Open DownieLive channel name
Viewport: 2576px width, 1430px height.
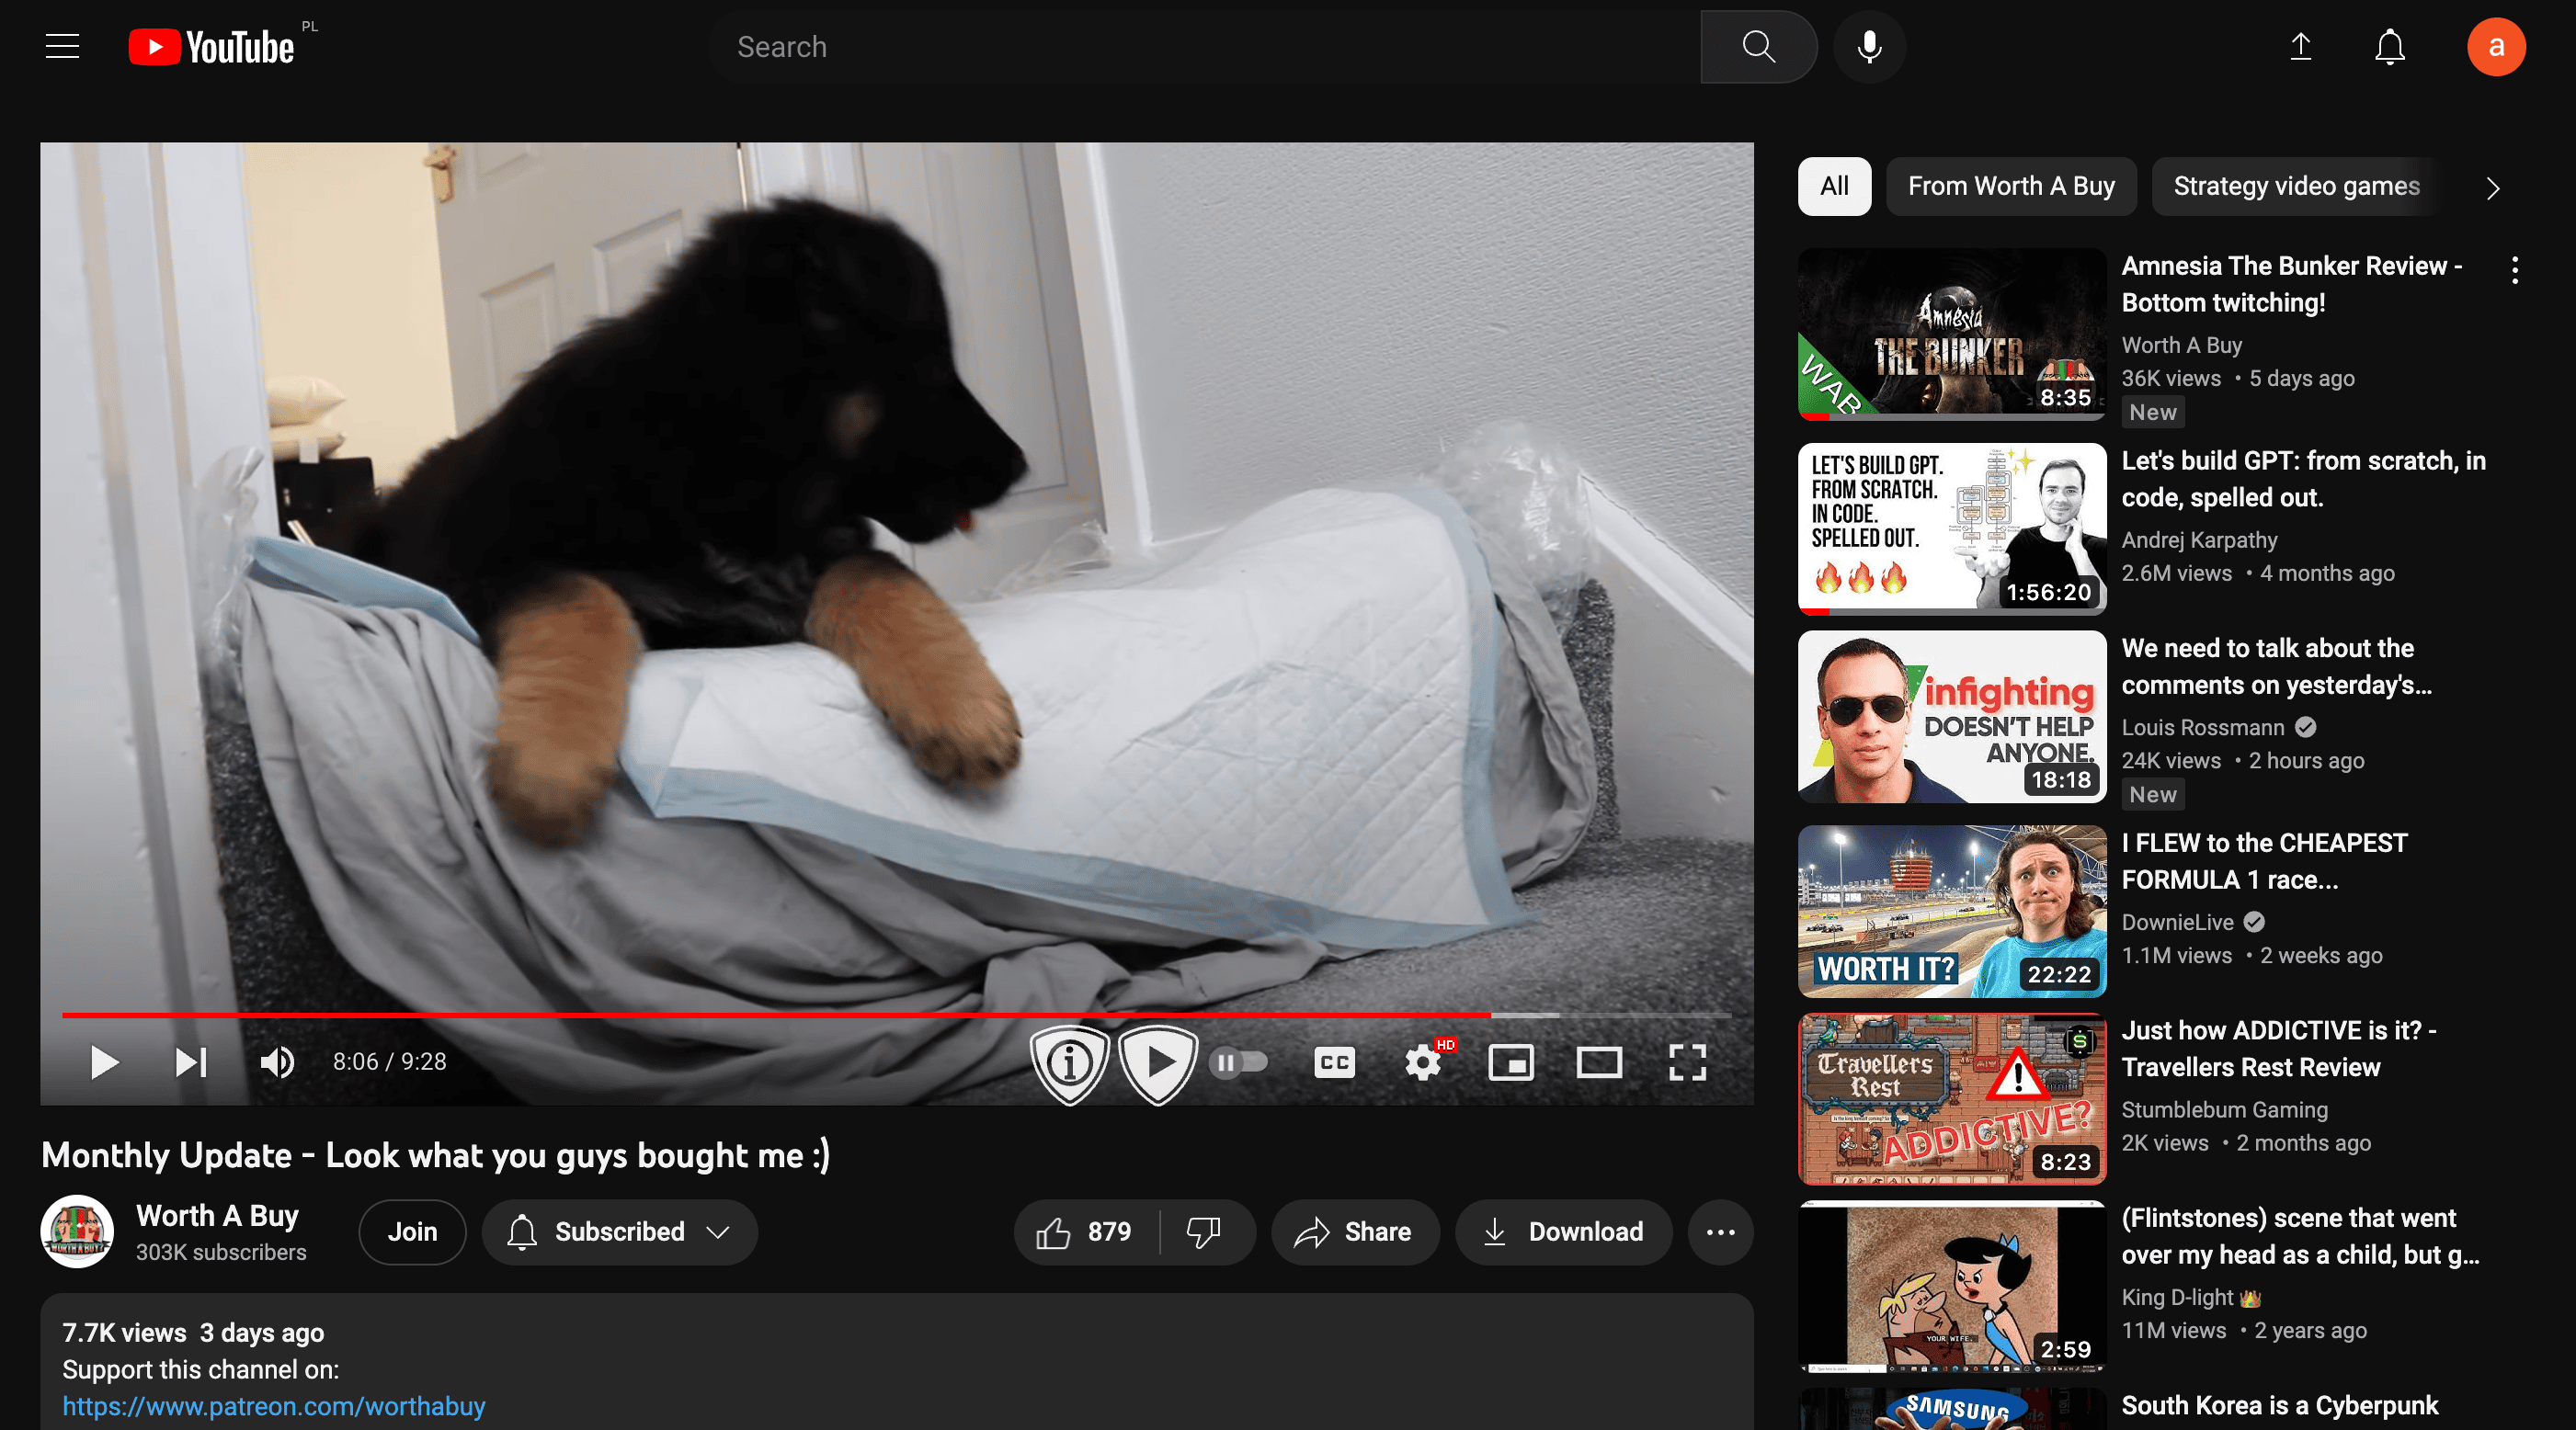pos(2177,922)
